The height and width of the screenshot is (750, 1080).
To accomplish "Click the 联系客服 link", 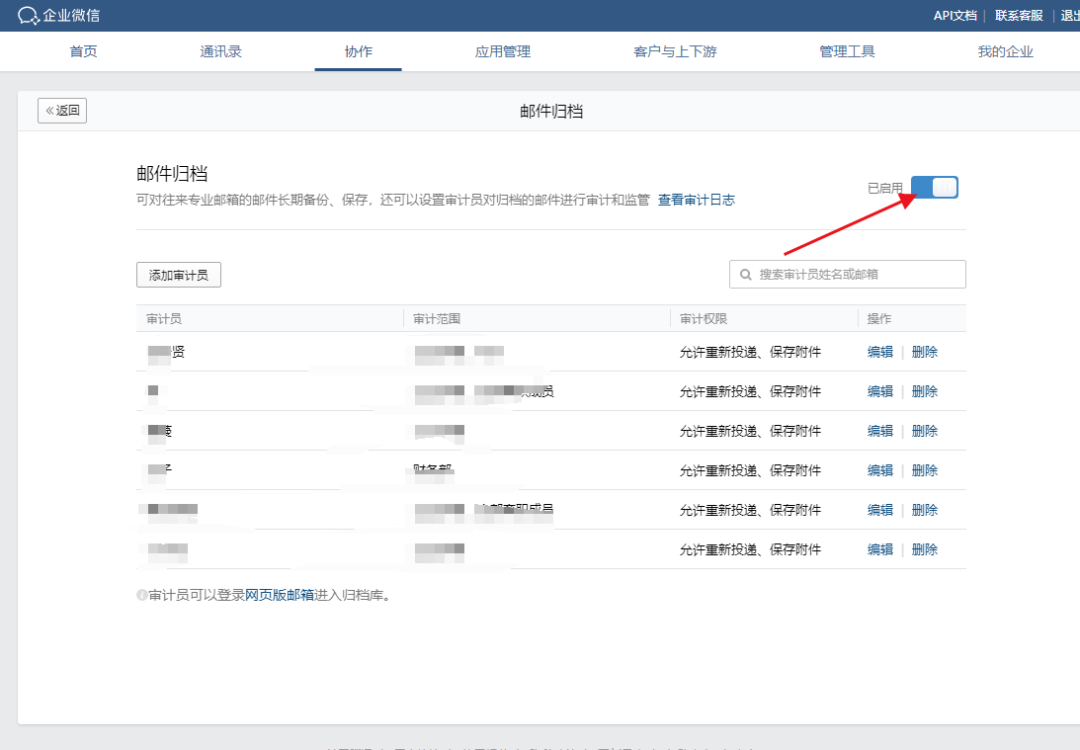I will [x=1016, y=15].
